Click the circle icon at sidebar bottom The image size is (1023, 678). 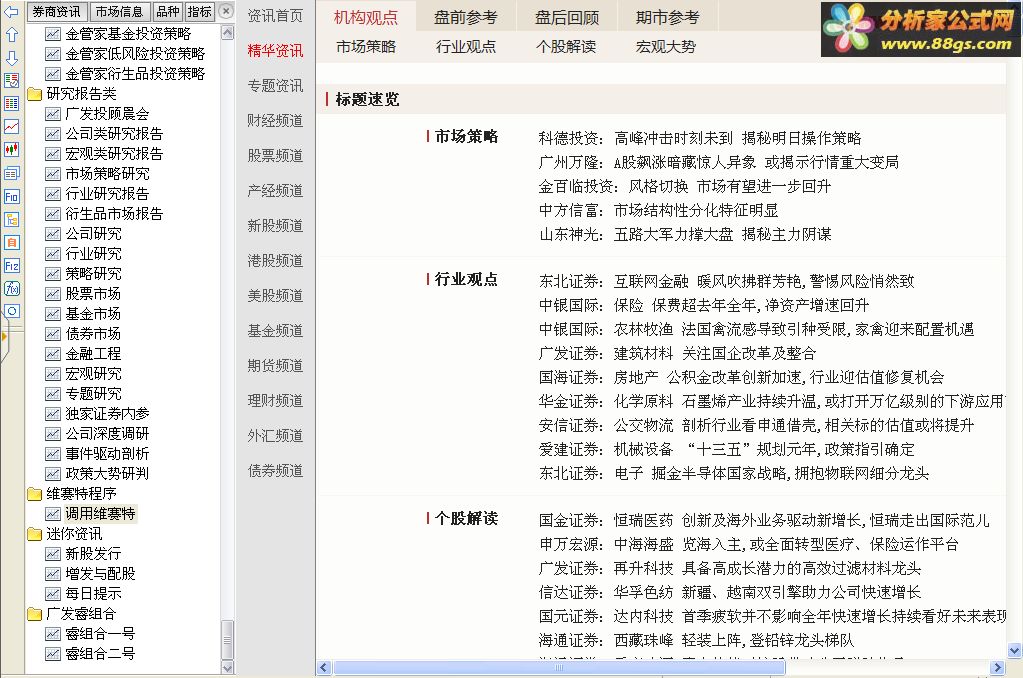point(11,311)
